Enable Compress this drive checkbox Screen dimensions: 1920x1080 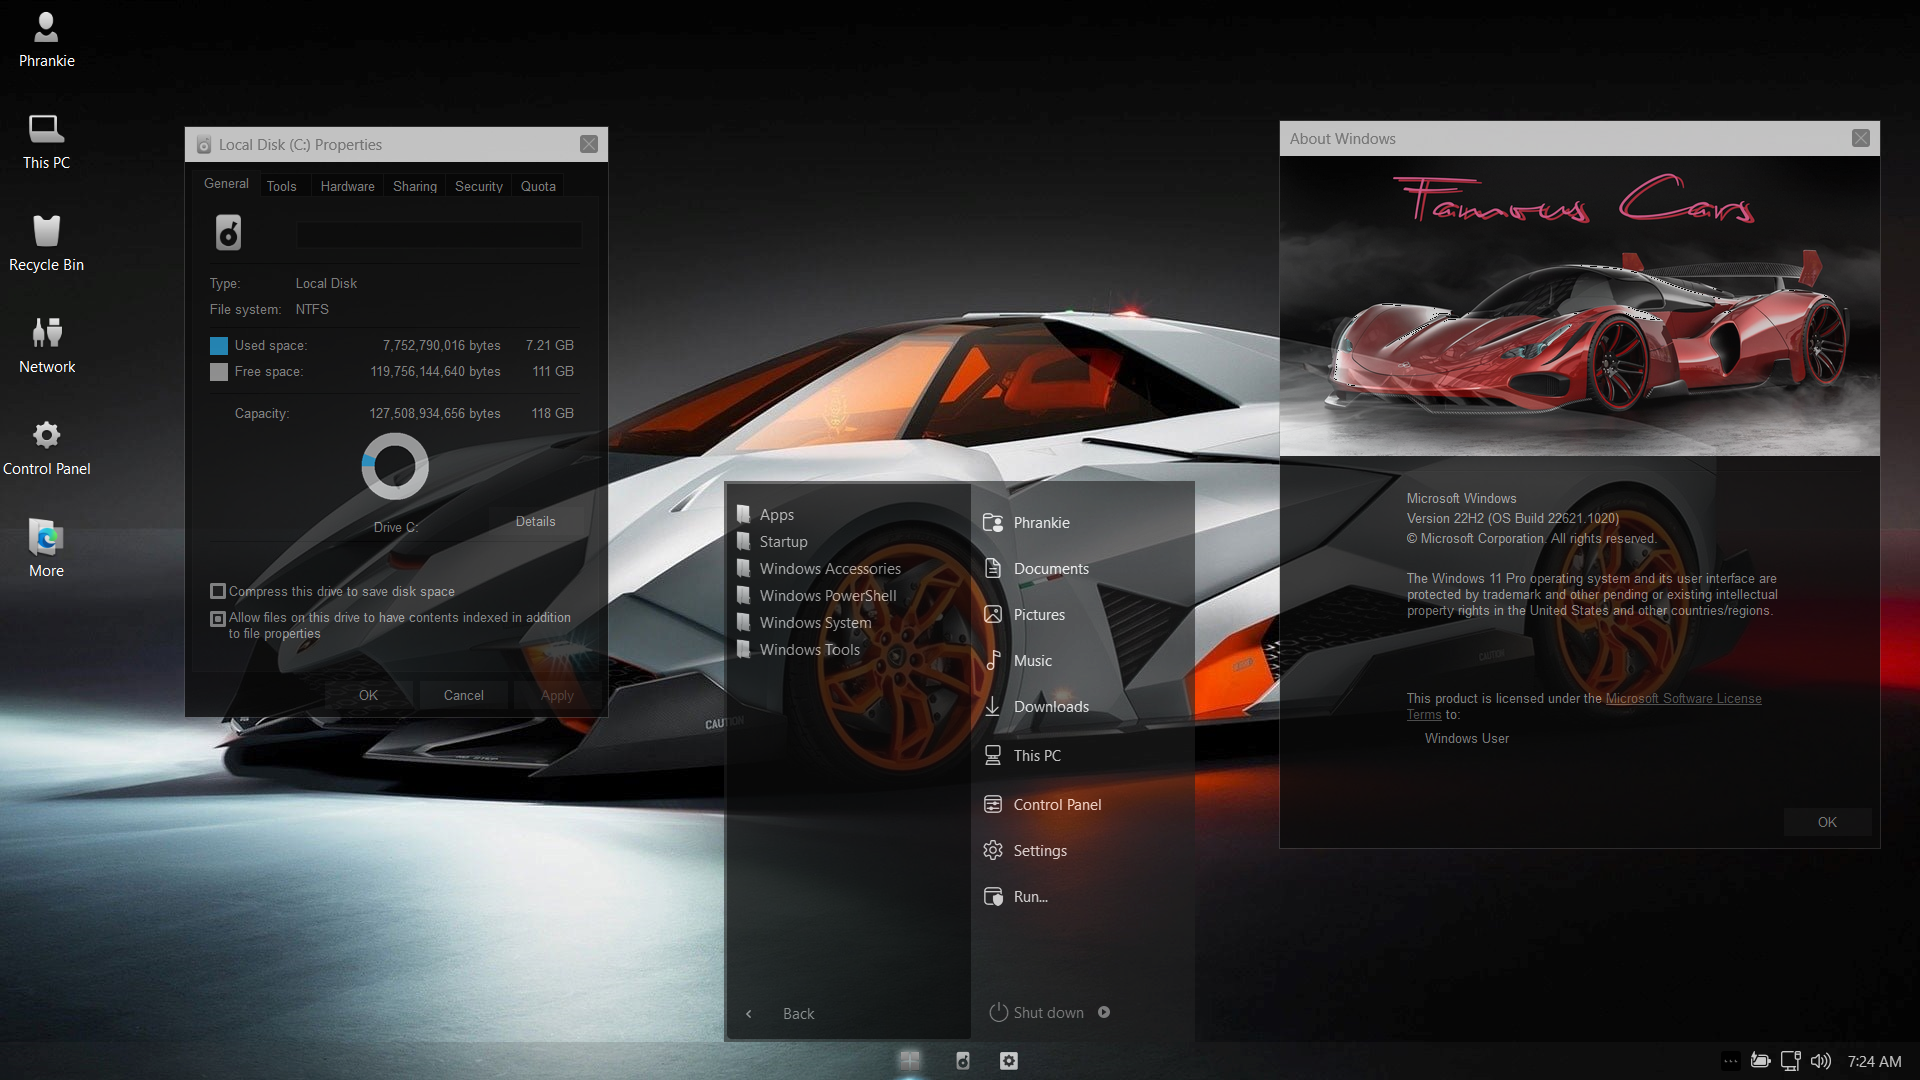coord(218,592)
